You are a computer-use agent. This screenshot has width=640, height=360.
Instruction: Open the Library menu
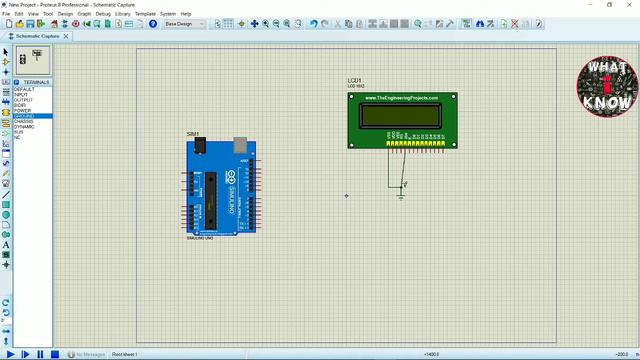[x=122, y=14]
